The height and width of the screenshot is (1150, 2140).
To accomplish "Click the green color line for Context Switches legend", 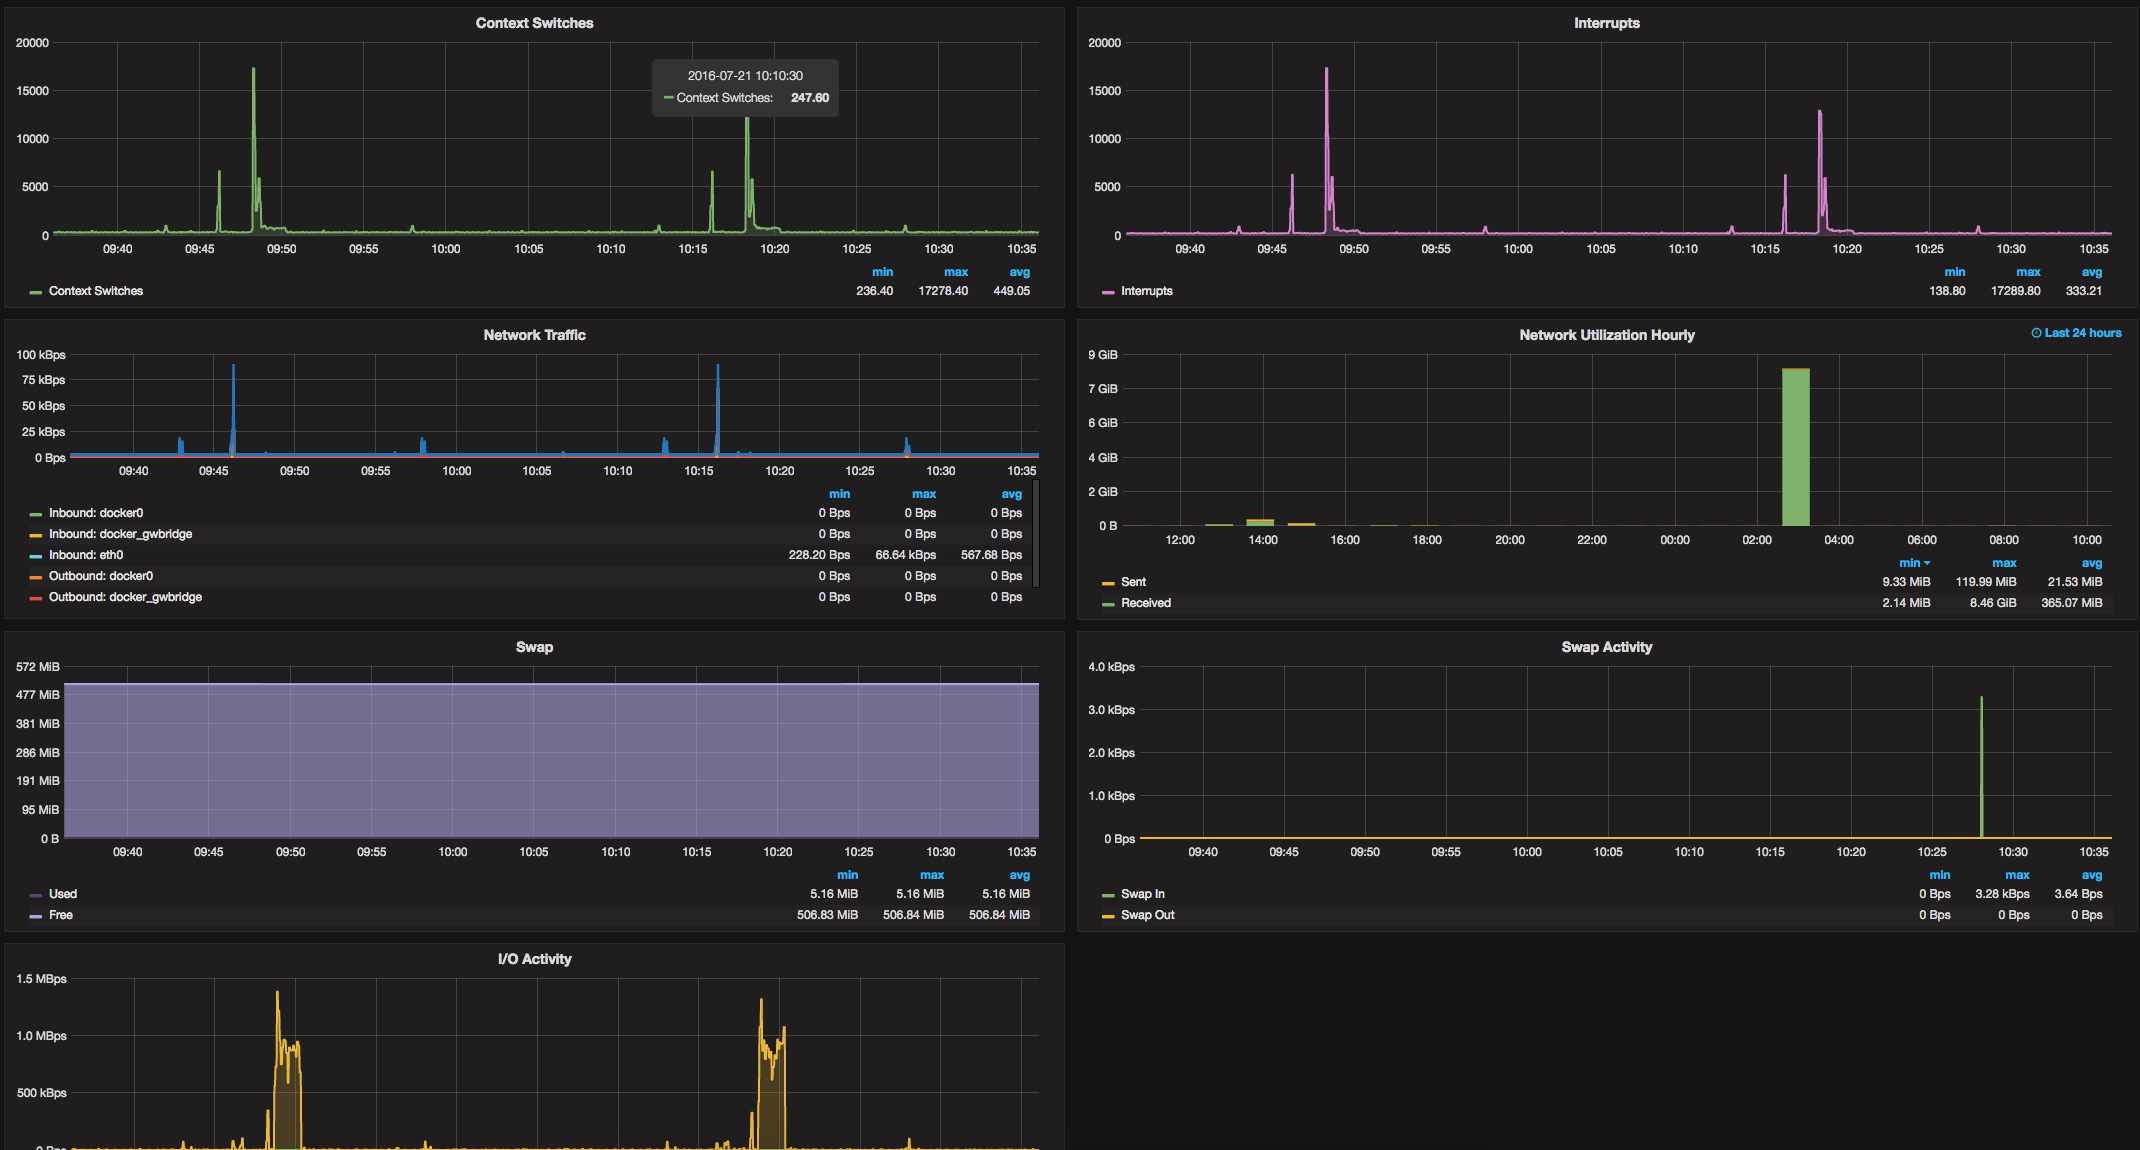I will 36,292.
